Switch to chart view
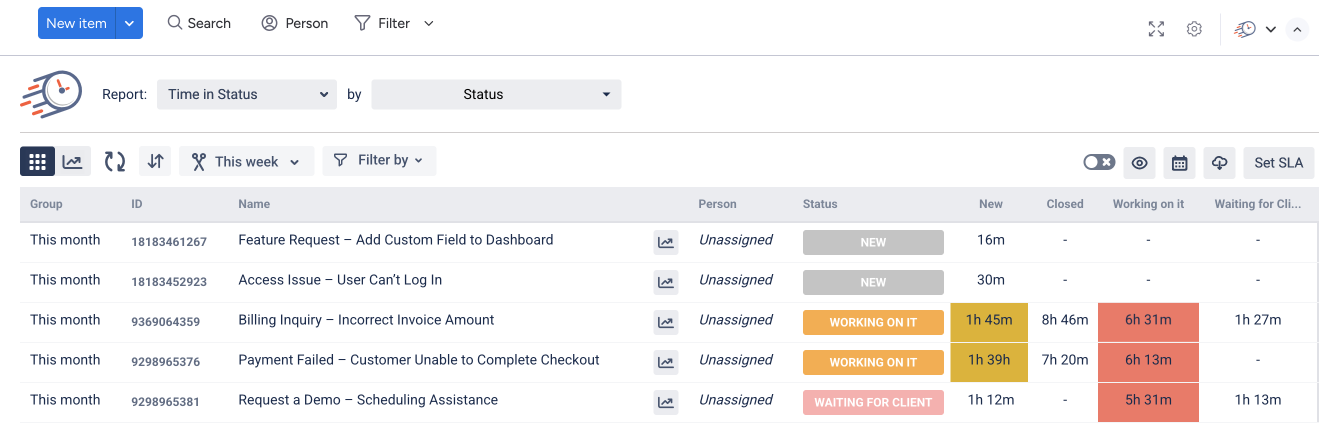Viewport: 1319px width, 427px height. click(72, 161)
